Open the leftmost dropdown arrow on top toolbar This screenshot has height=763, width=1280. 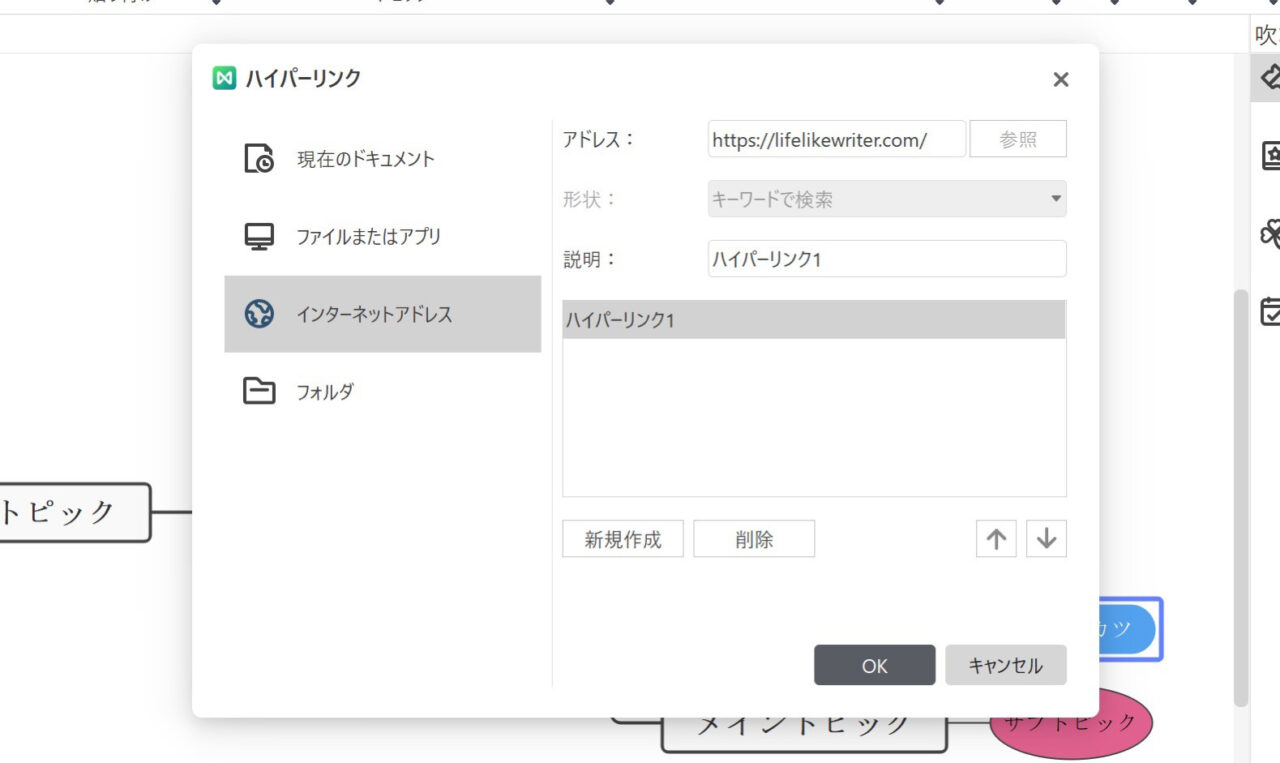(216, 4)
